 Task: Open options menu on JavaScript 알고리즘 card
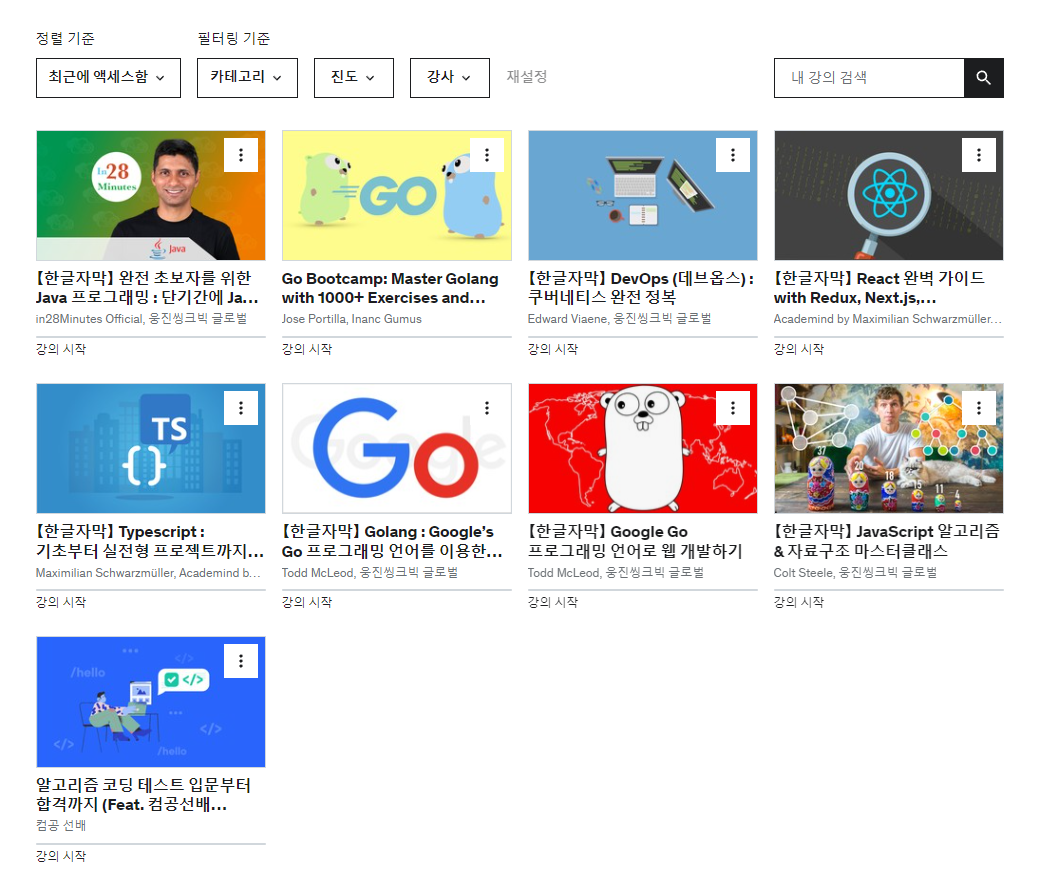[x=979, y=409]
